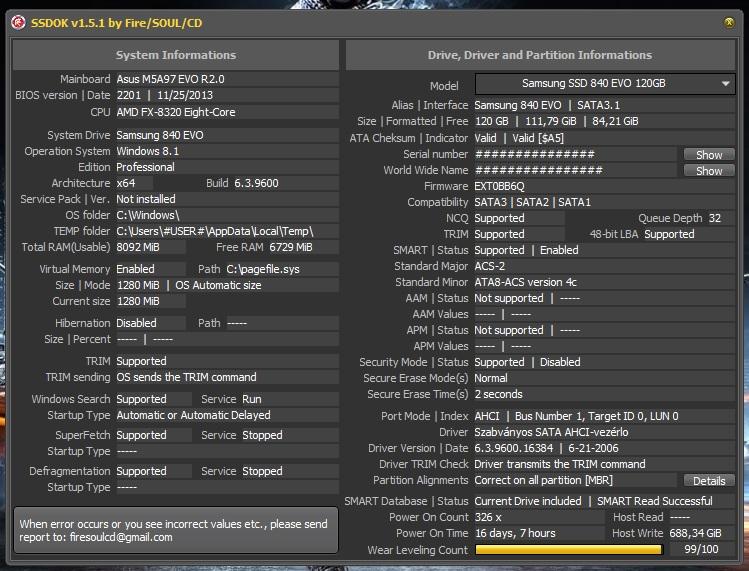This screenshot has height=571, width=749.
Task: Click Power On Time 16 days, 7 hours
Action: (515, 533)
